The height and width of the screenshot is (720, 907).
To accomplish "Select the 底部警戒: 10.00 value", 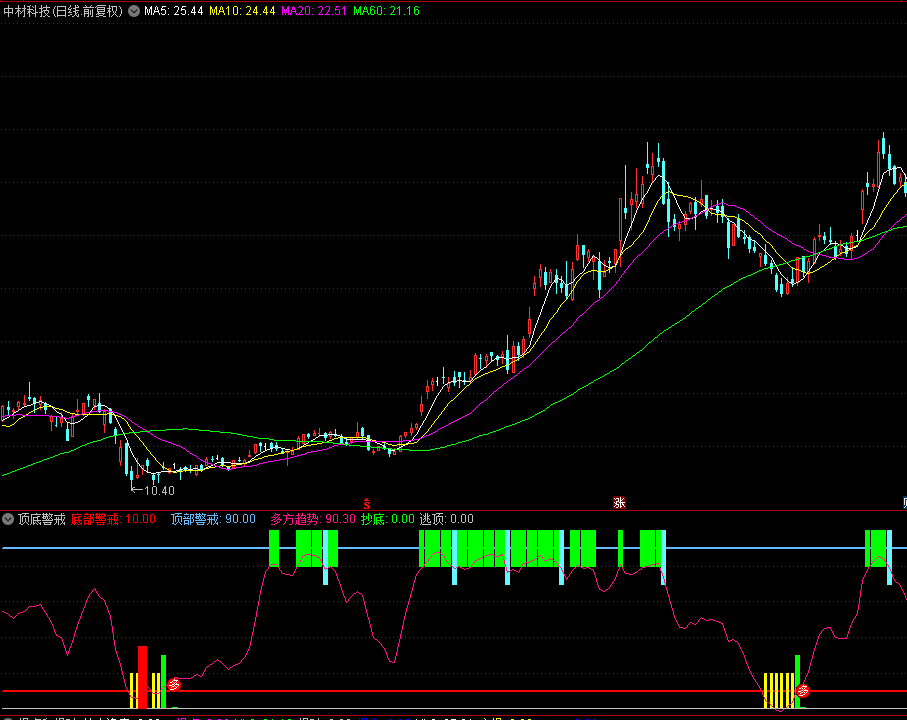I will click(x=113, y=519).
